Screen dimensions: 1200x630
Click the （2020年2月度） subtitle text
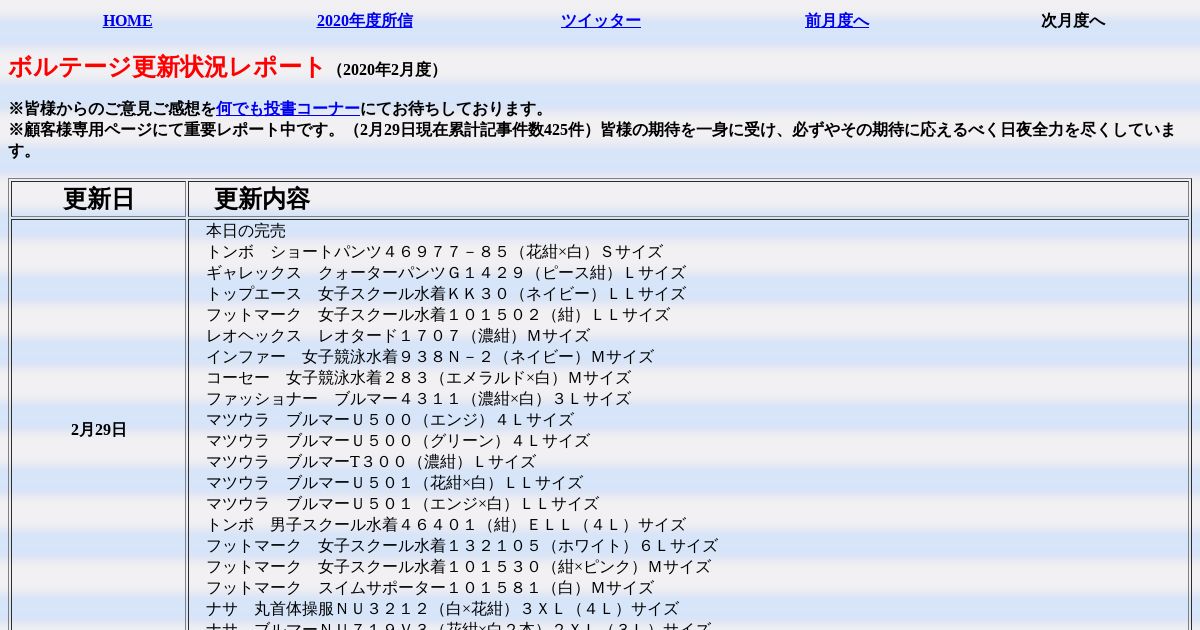[388, 70]
